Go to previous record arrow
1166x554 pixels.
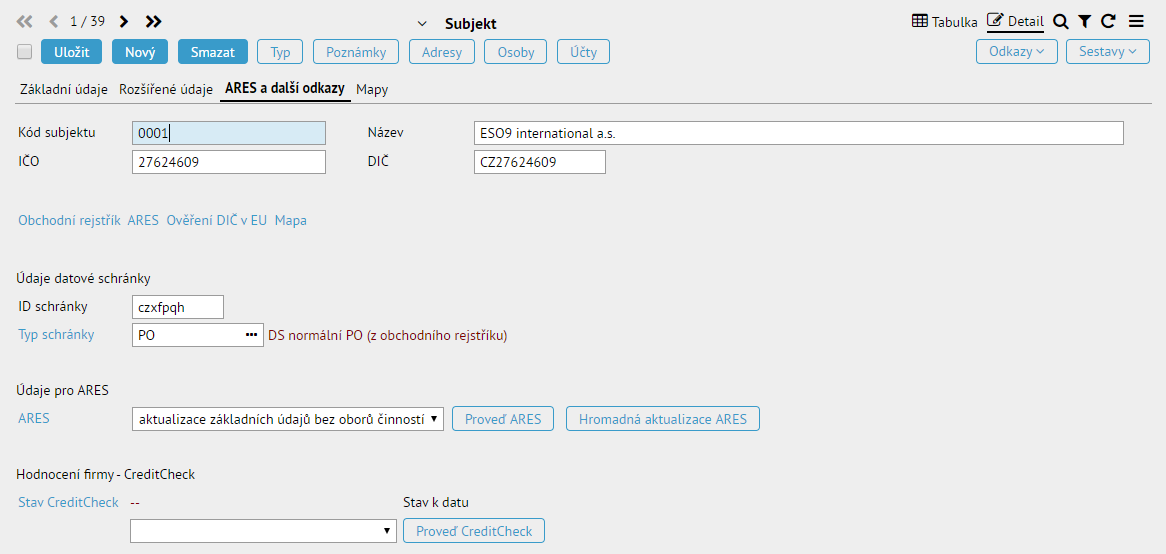click(54, 22)
